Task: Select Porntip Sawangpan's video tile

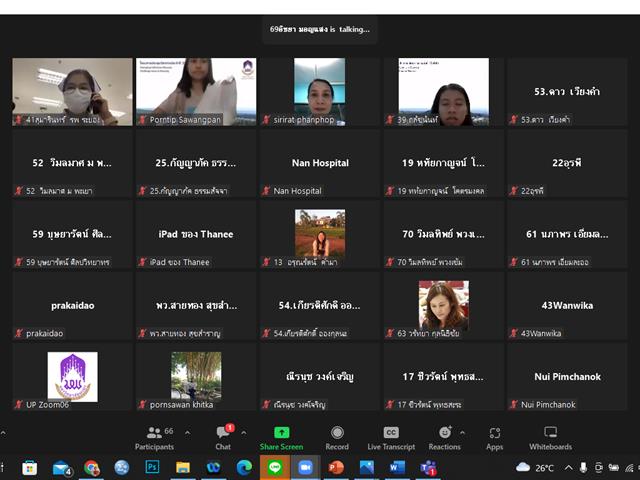Action: pos(196,92)
